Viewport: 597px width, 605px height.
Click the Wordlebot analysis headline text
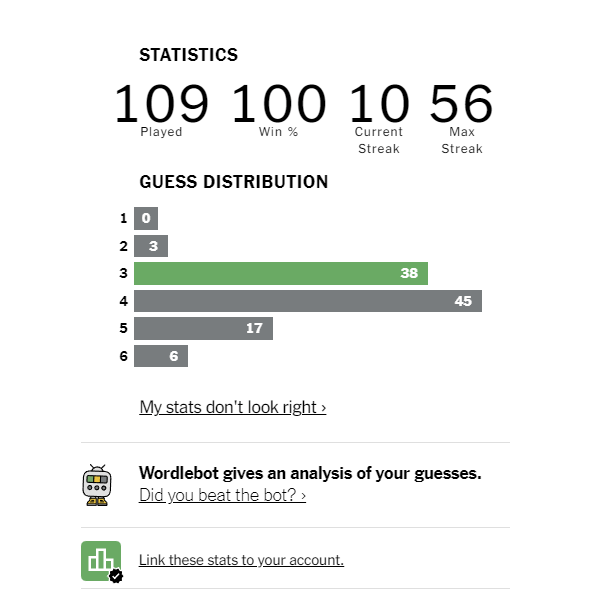pyautogui.click(x=310, y=473)
